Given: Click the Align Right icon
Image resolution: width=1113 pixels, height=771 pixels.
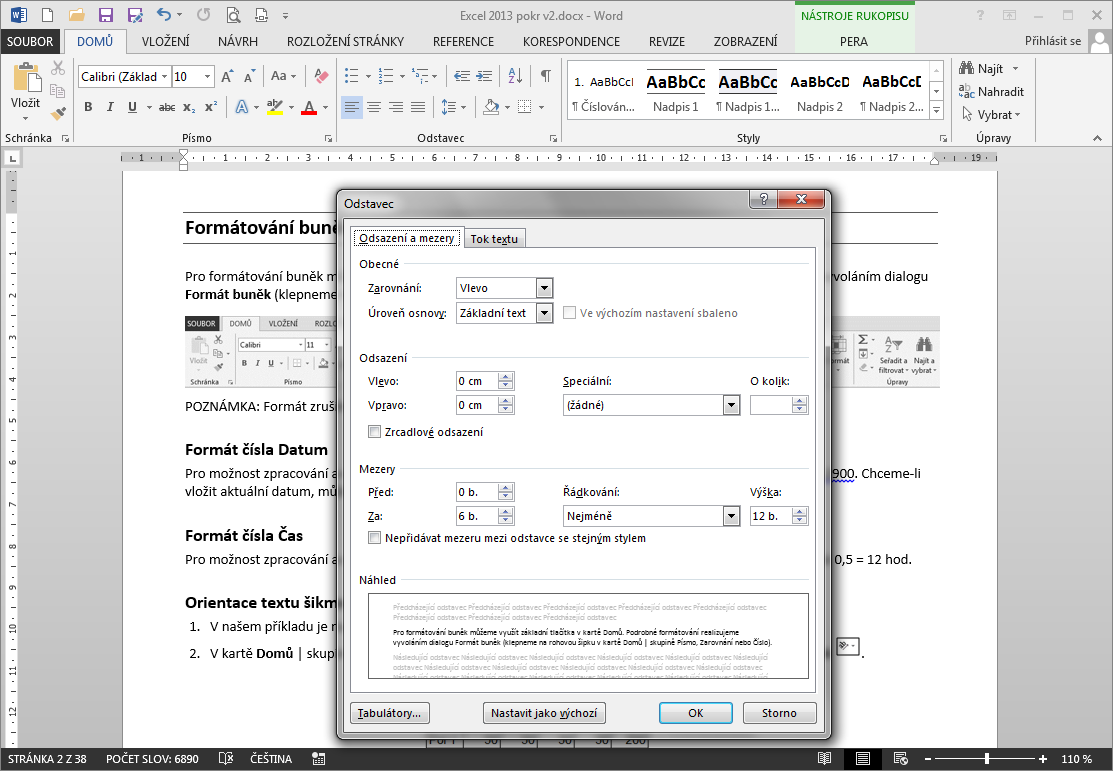Looking at the screenshot, I should tap(396, 107).
